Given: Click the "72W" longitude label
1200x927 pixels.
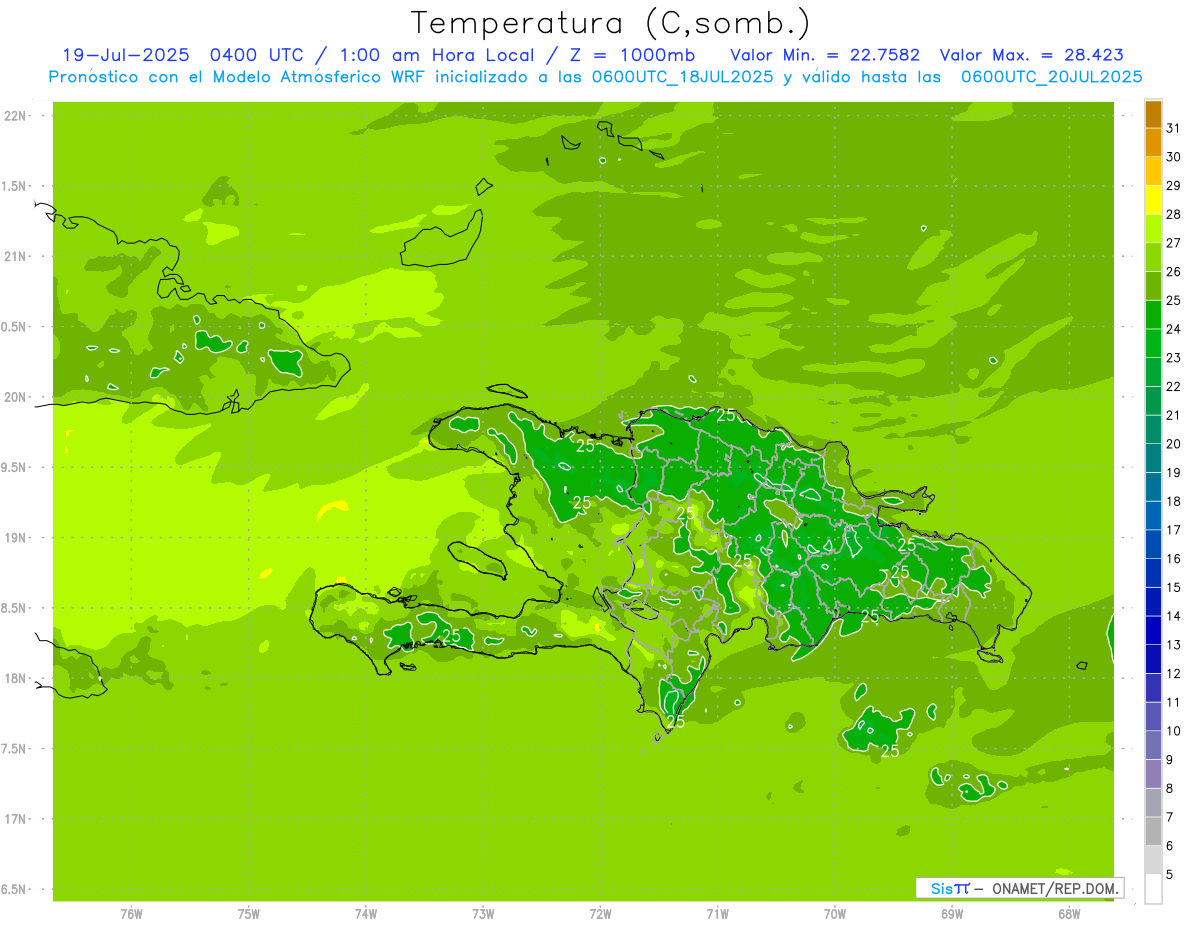Looking at the screenshot, I should [x=600, y=913].
